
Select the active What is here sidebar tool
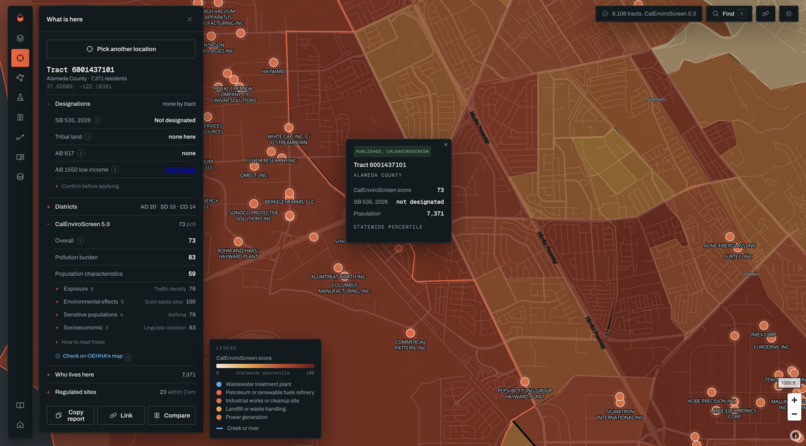(x=20, y=58)
